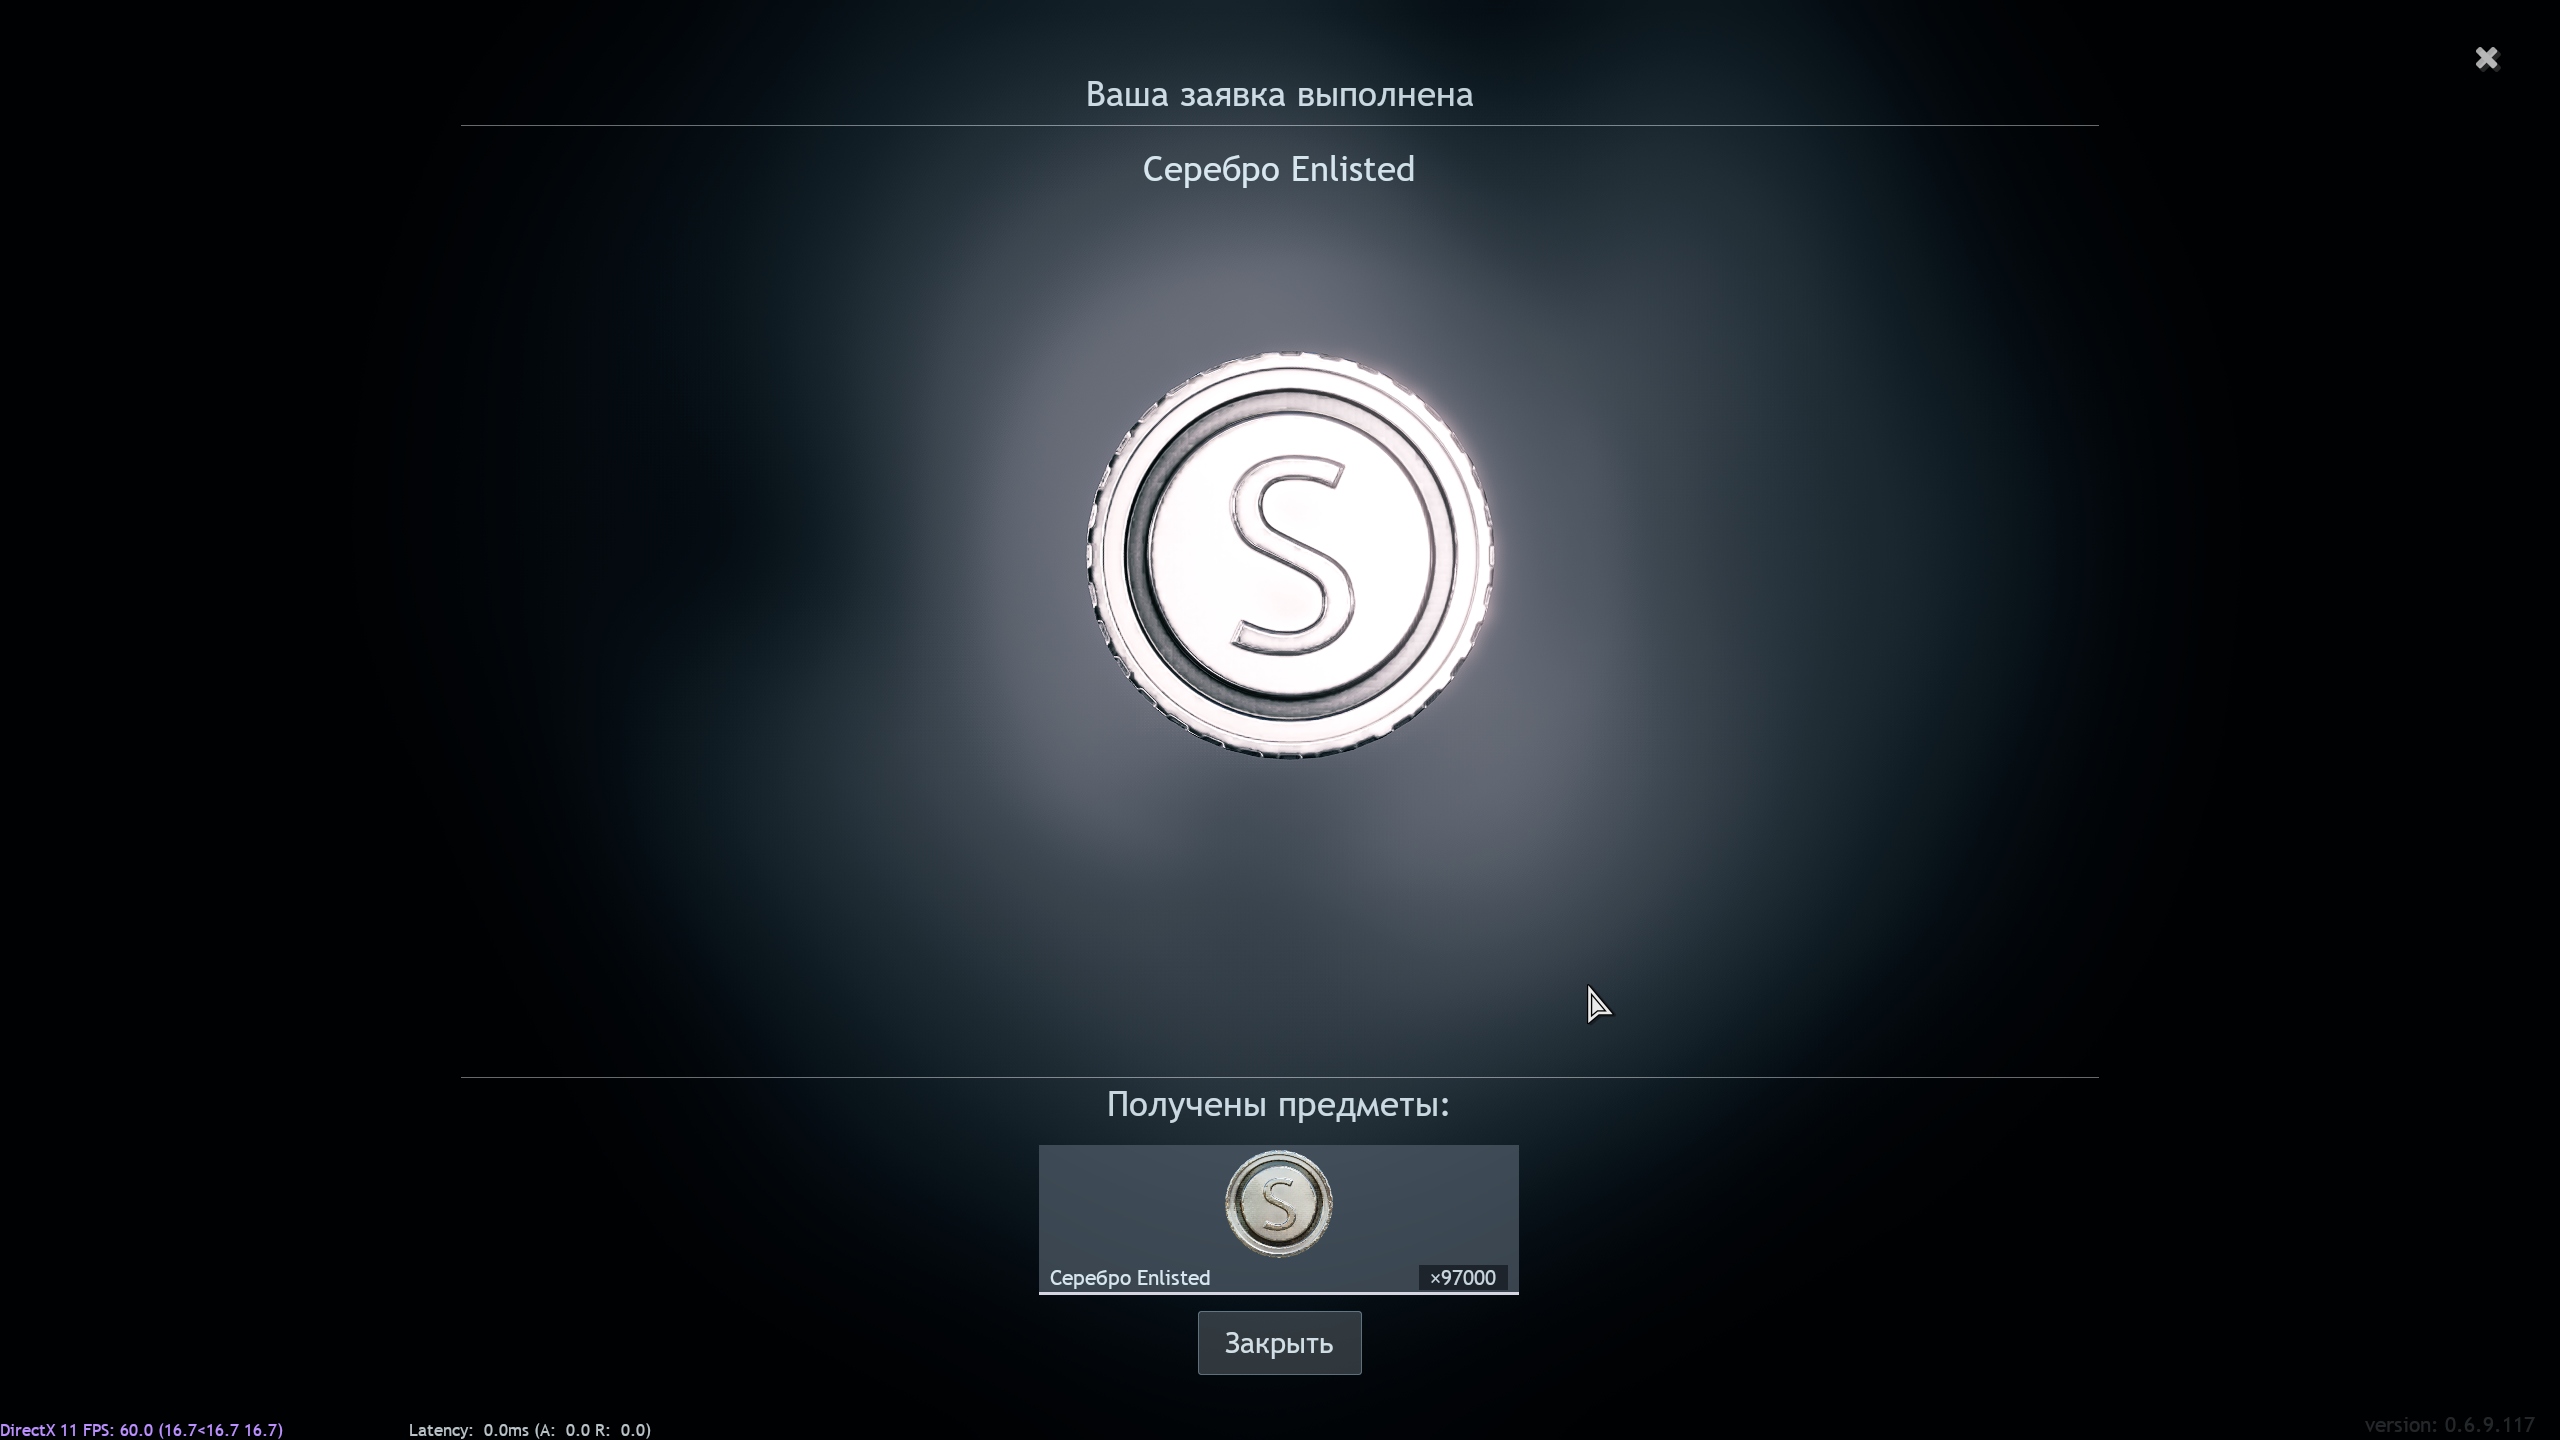Click the DirectX 11 FPS counter
The width and height of the screenshot is (2560, 1440).
[x=141, y=1430]
